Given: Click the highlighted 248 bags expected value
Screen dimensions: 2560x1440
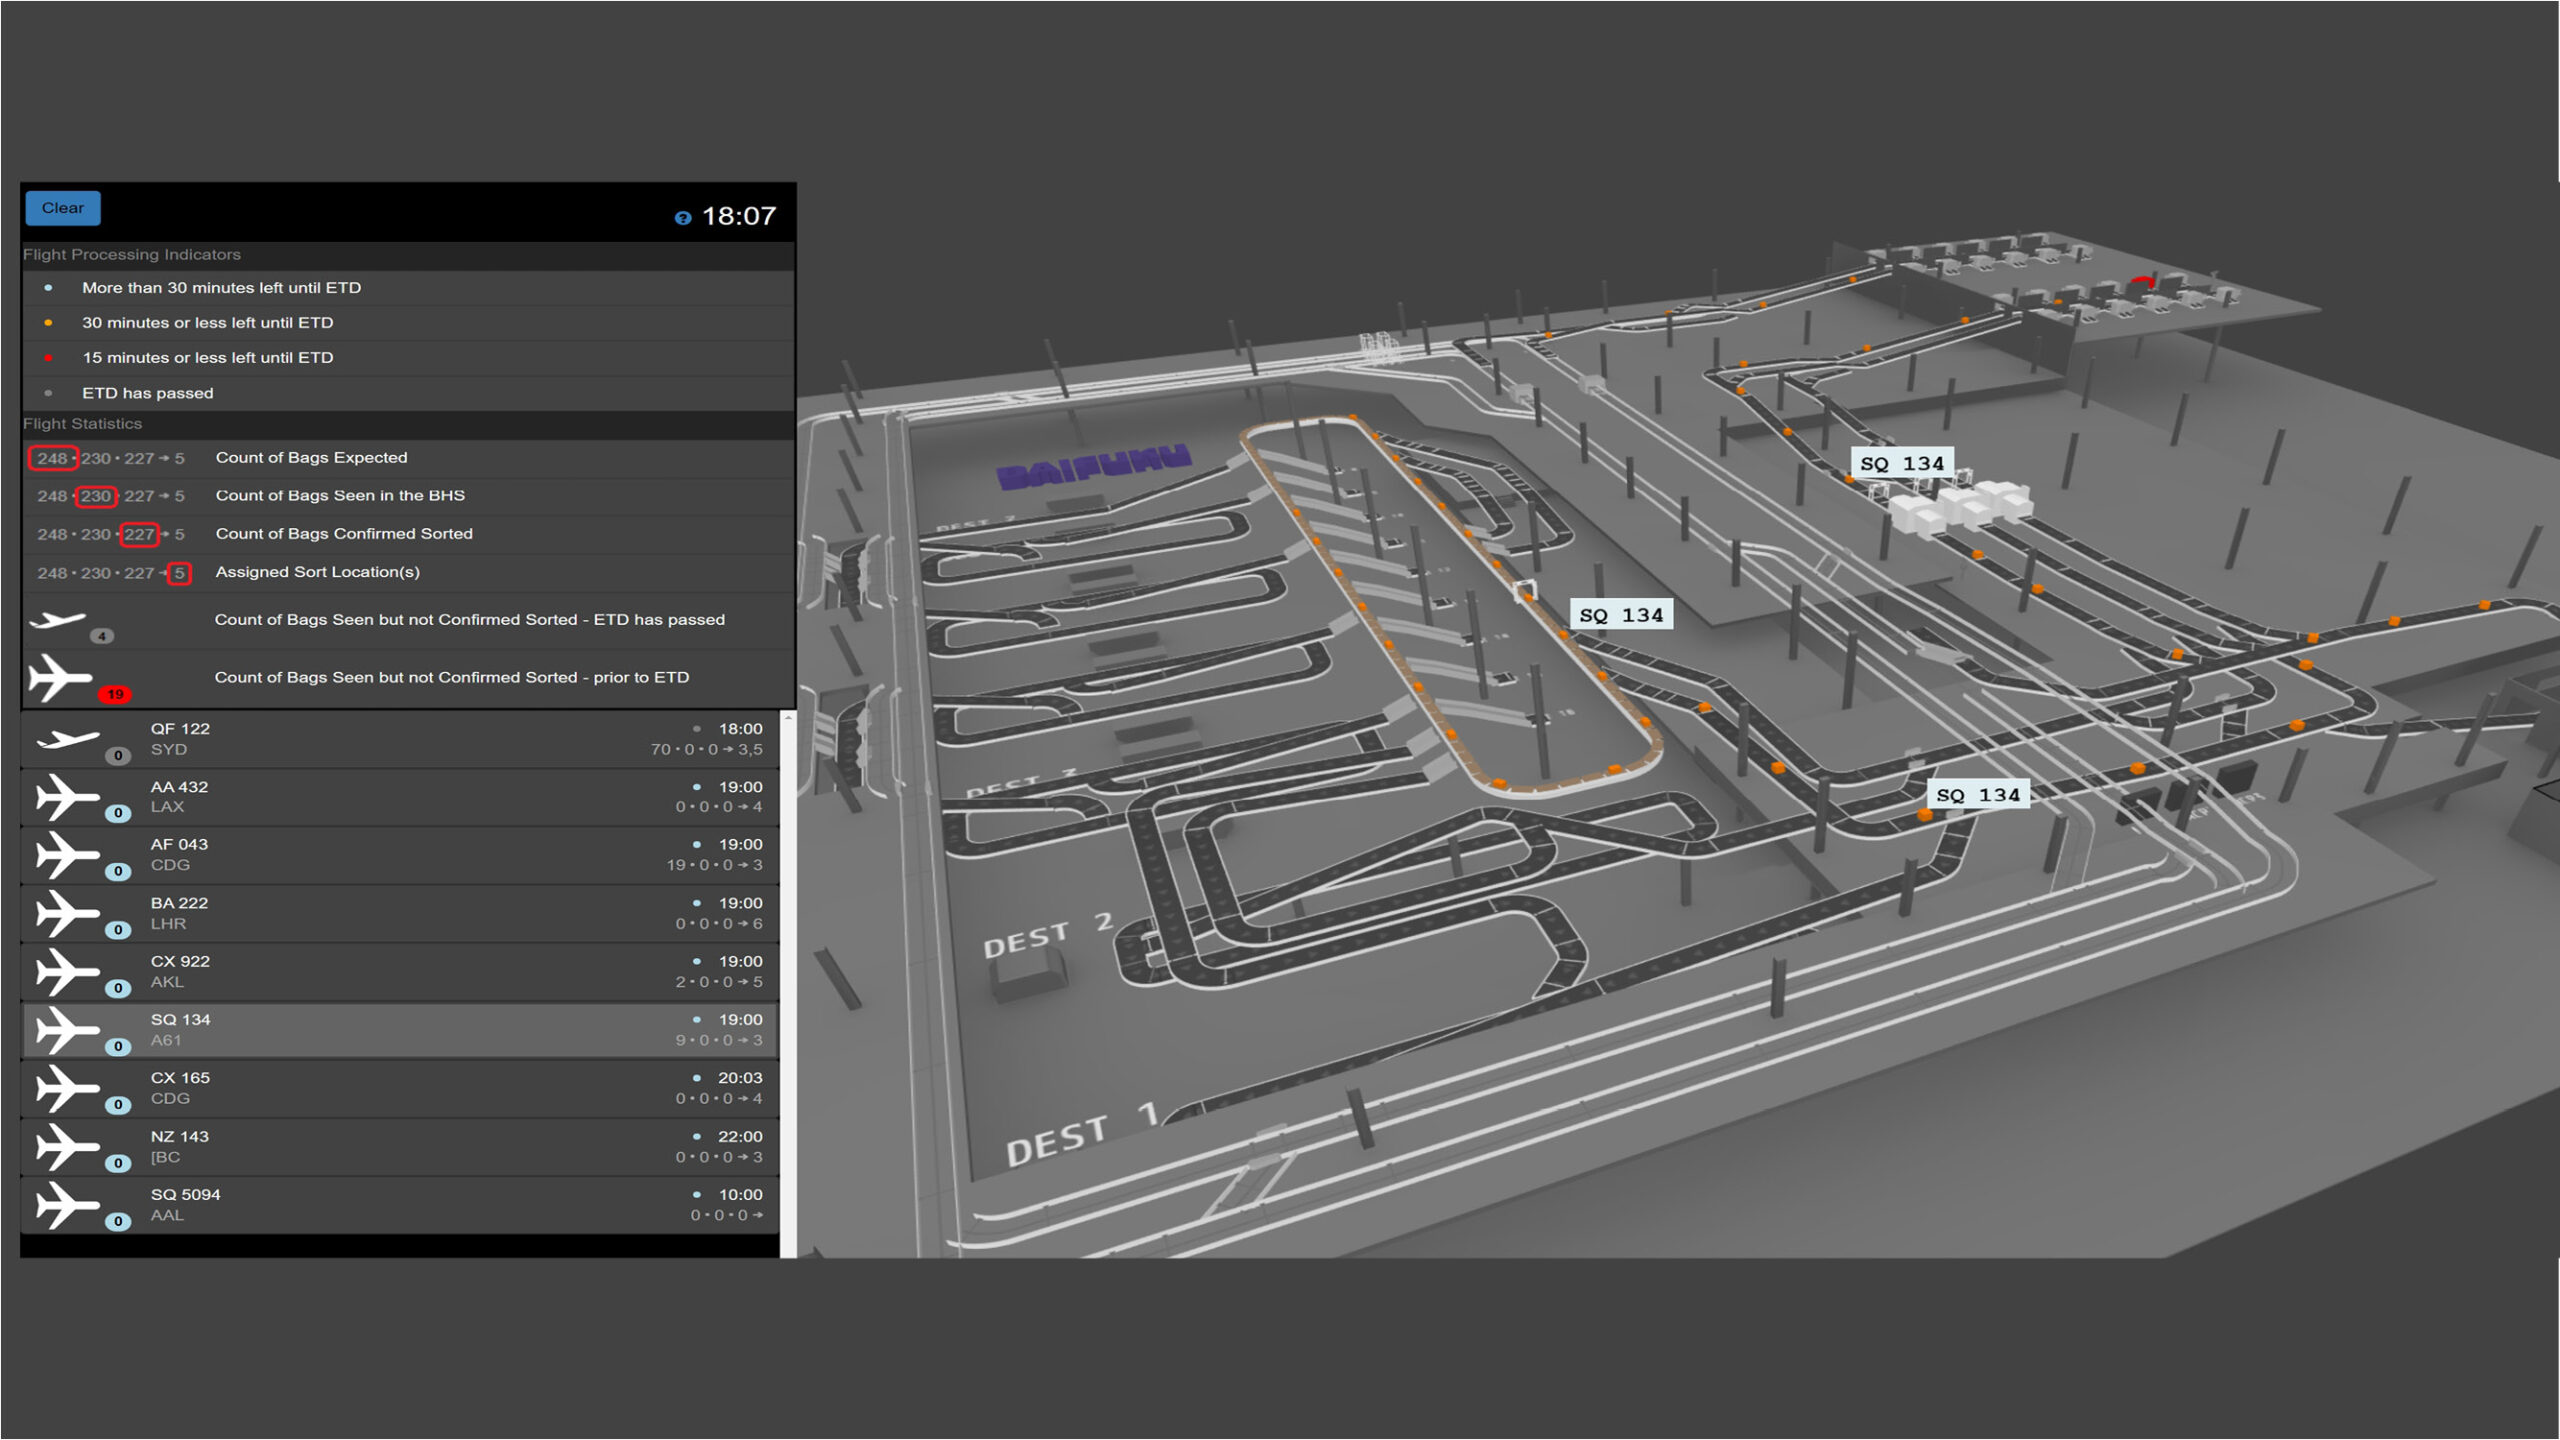Looking at the screenshot, I should (52, 458).
